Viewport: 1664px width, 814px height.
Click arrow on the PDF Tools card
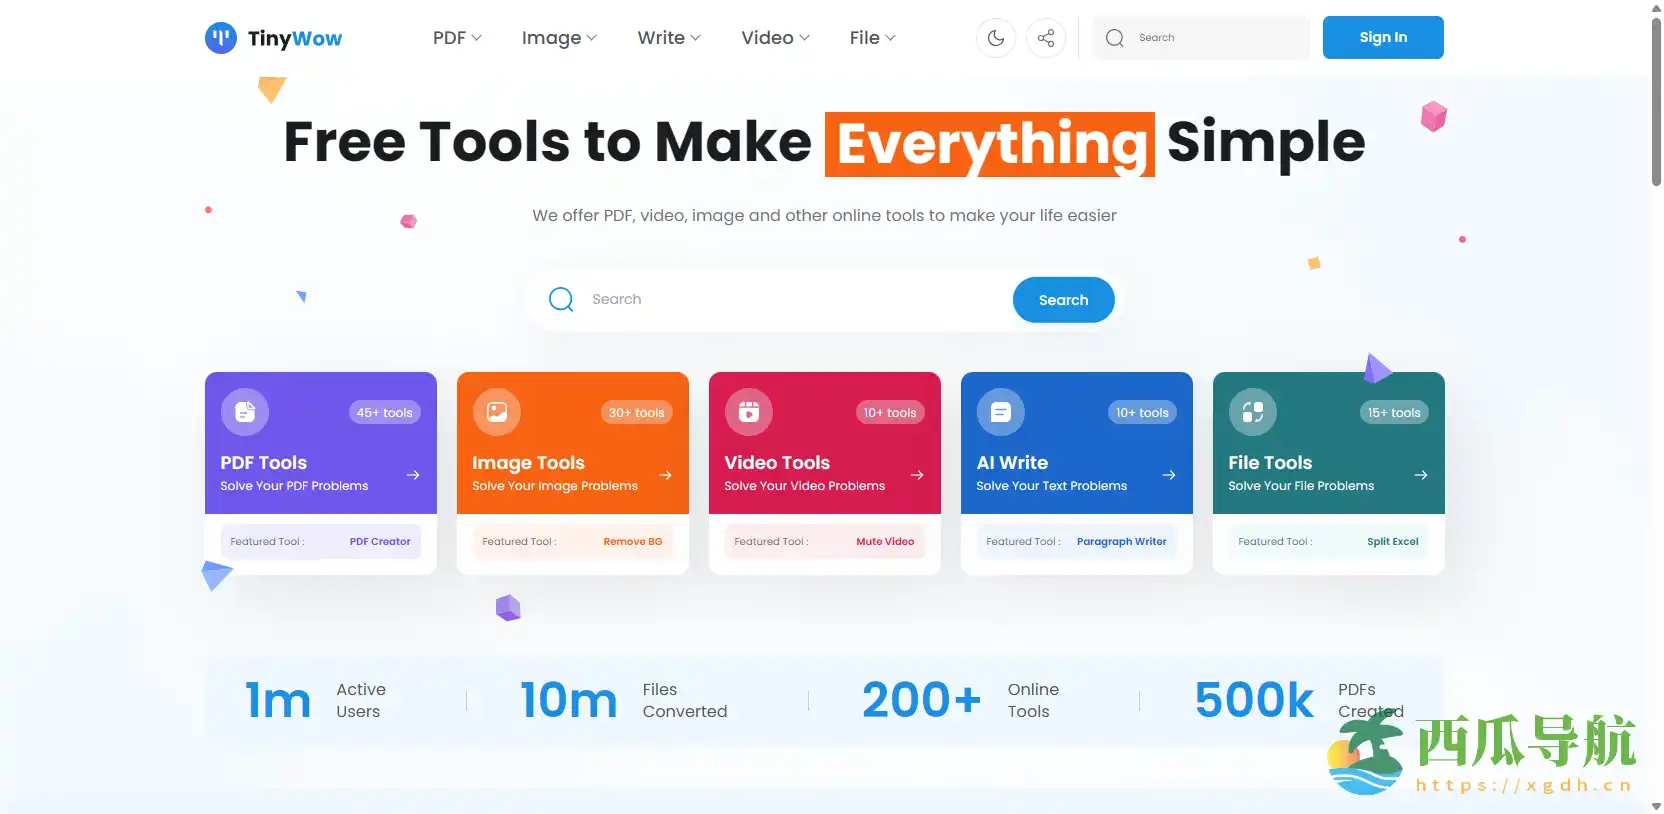tap(413, 475)
